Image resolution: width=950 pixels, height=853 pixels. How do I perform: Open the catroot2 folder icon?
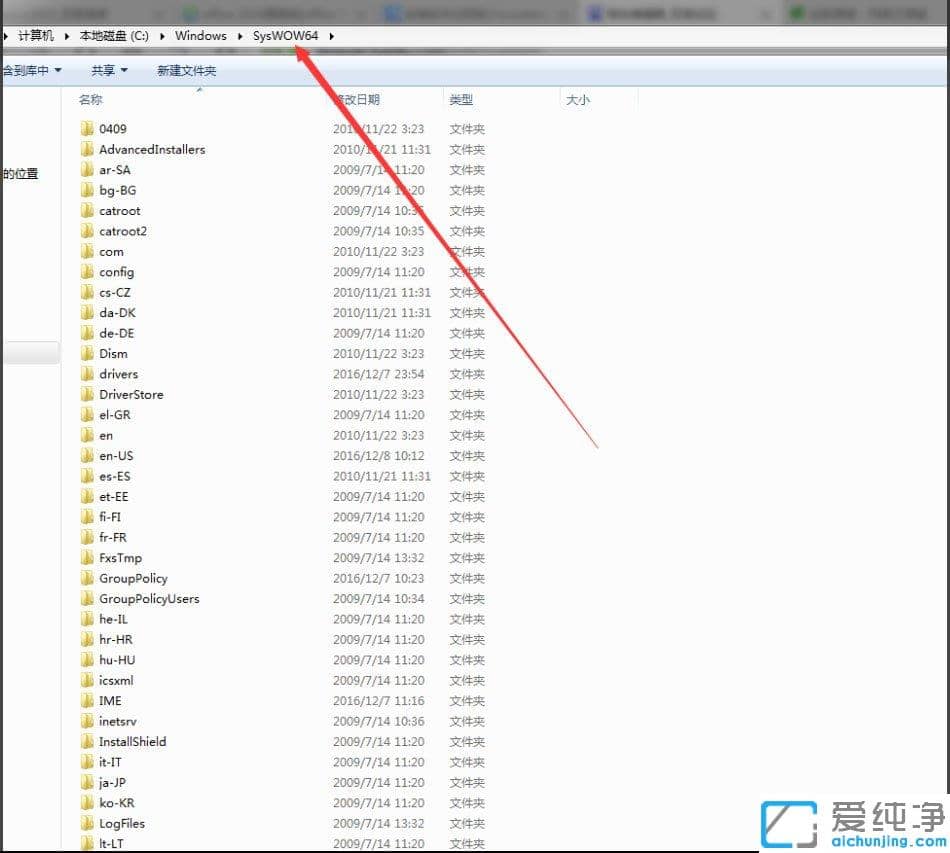point(88,231)
